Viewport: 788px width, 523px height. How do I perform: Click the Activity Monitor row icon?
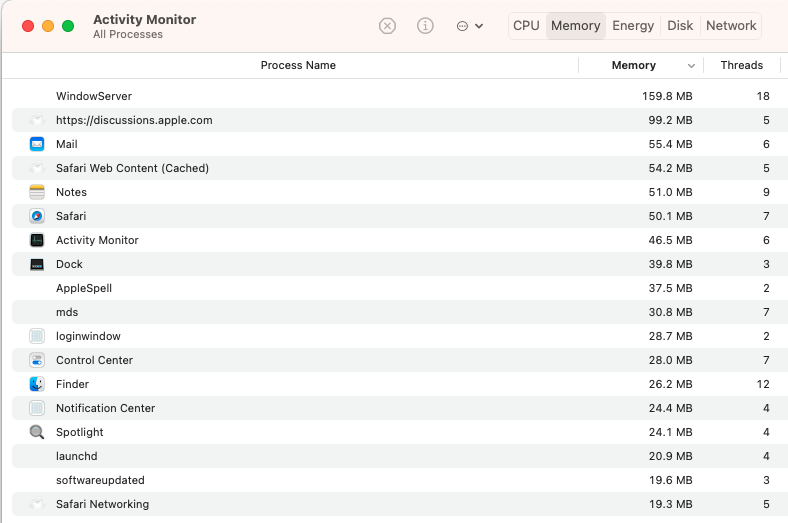tap(37, 240)
